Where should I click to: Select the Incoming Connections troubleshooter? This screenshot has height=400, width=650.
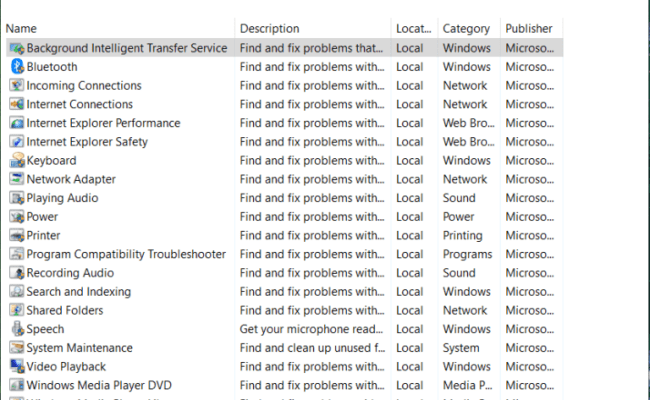tap(83, 86)
